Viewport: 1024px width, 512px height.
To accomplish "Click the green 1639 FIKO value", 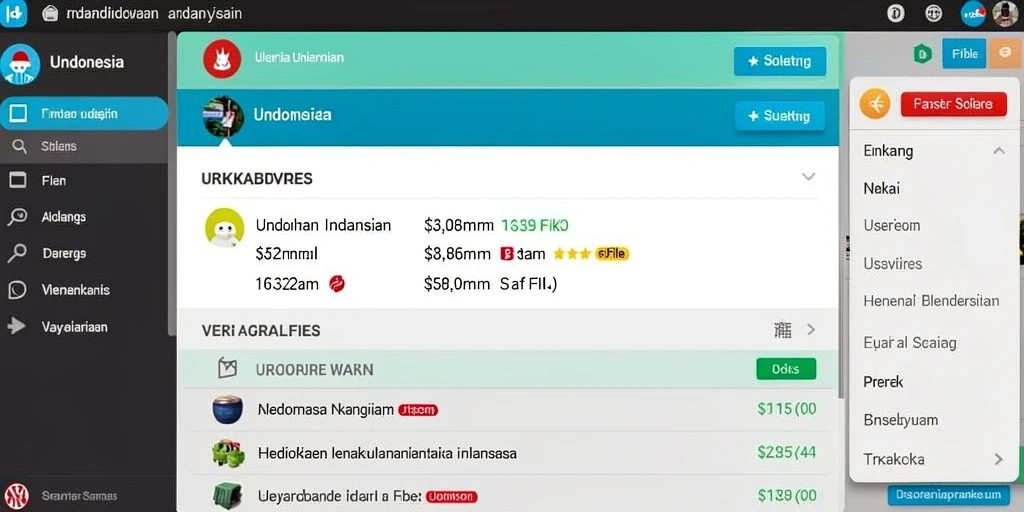I will pos(535,225).
